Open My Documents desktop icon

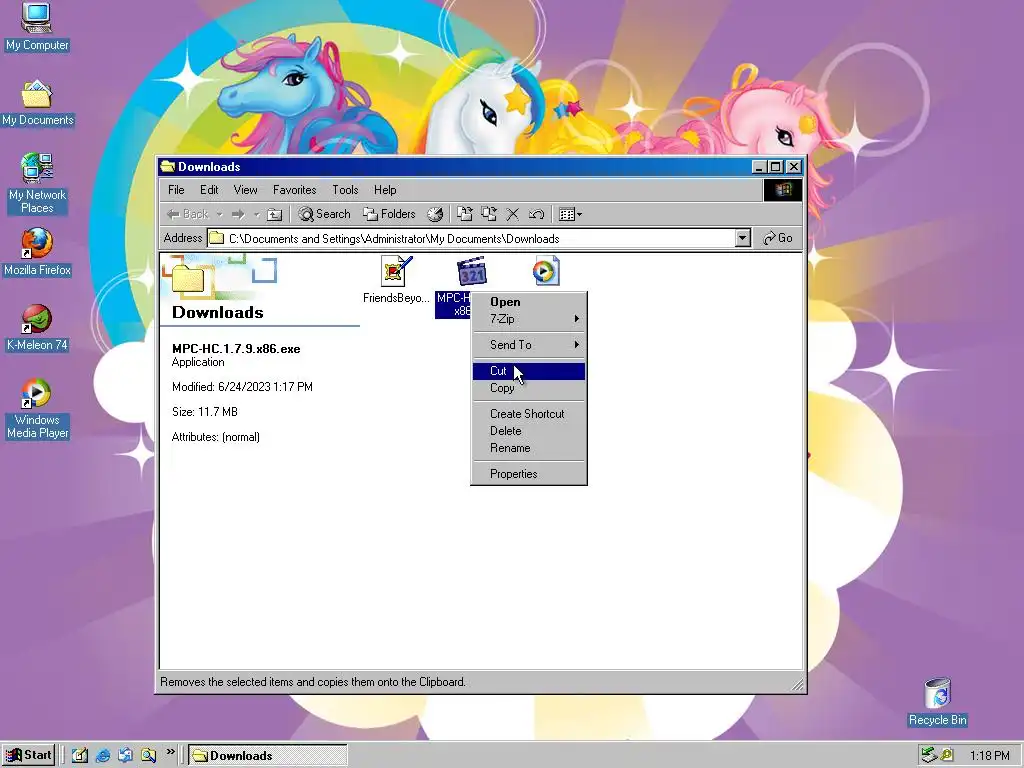pyautogui.click(x=37, y=103)
